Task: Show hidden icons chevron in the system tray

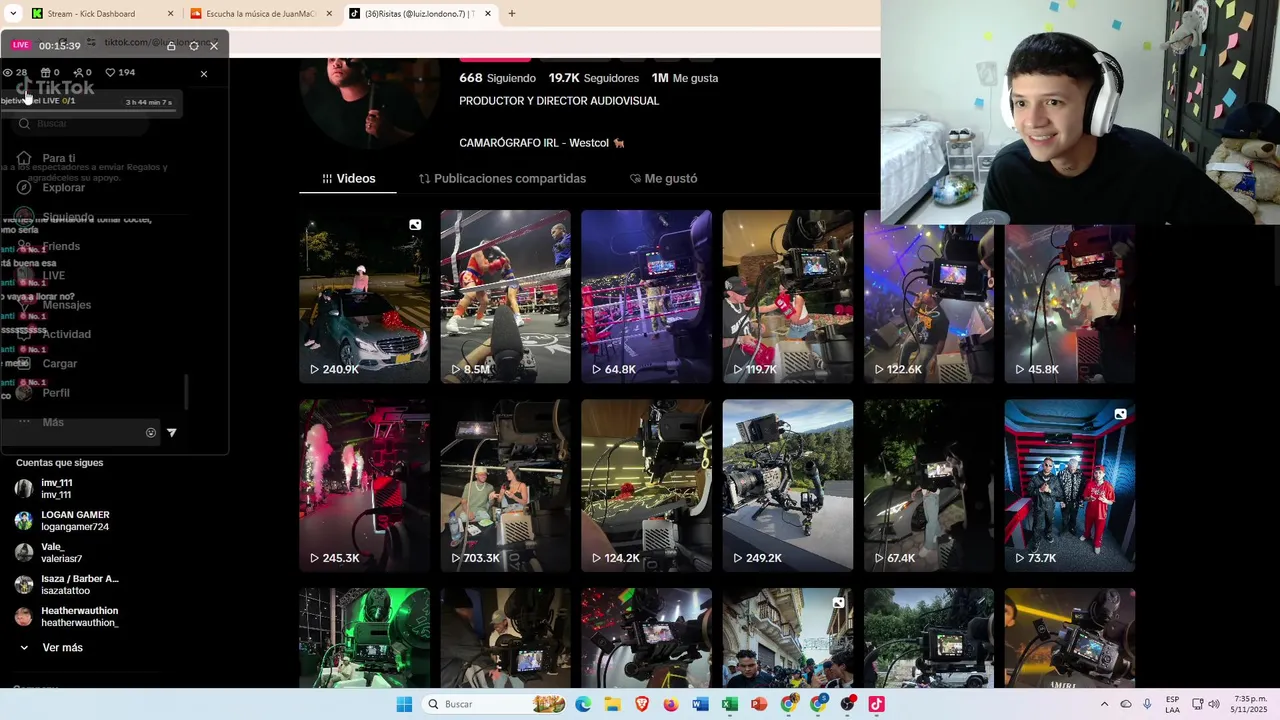Action: point(1104,704)
